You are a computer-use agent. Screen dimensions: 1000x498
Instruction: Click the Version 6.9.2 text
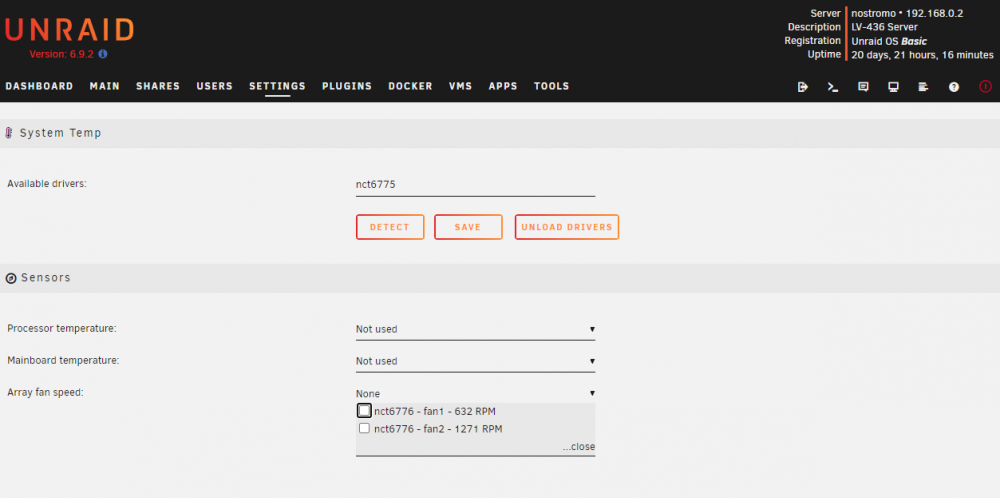click(x=62, y=54)
